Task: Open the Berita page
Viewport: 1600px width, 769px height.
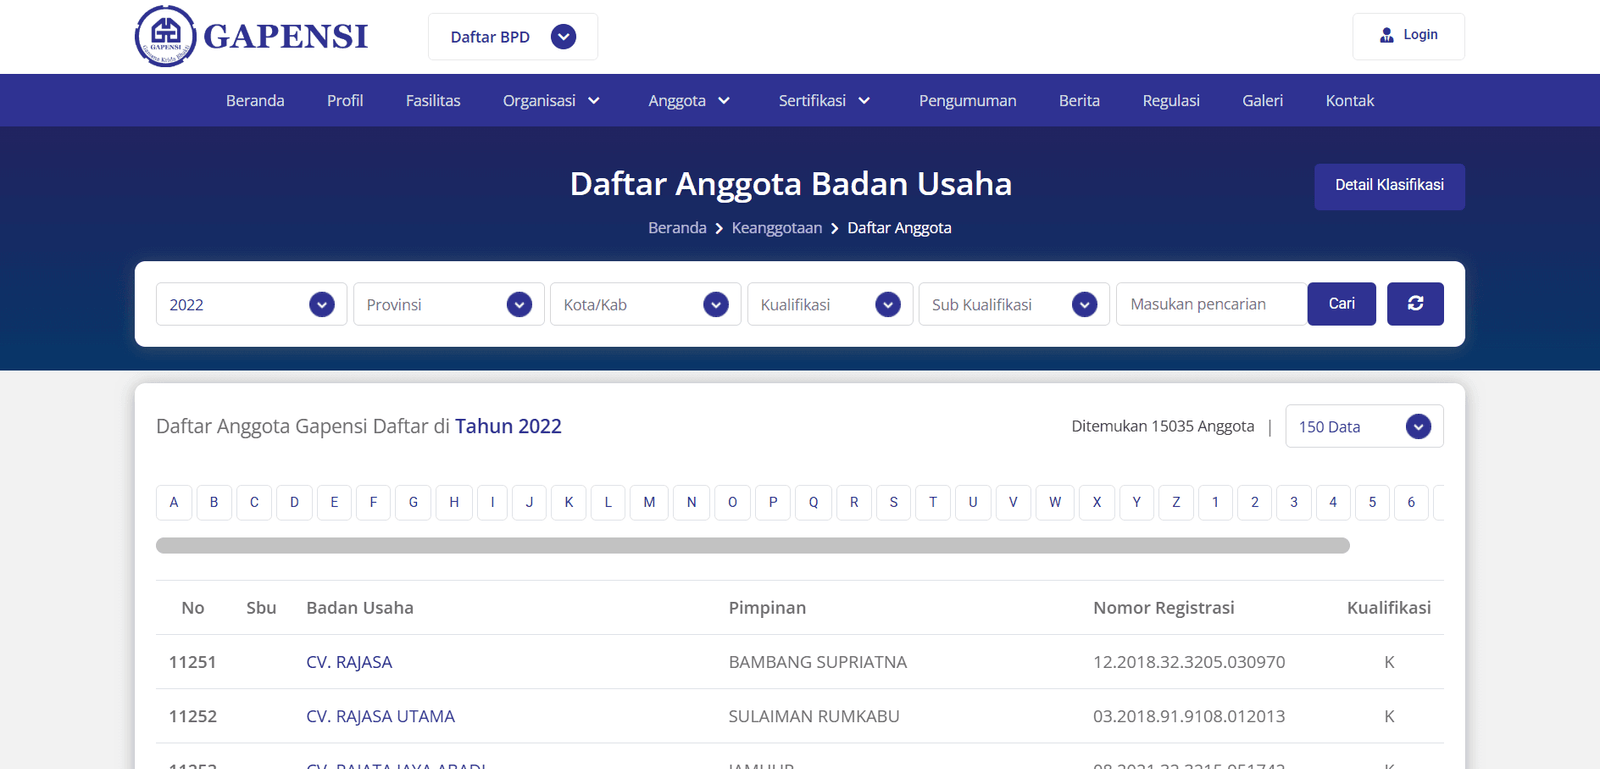Action: (1079, 100)
